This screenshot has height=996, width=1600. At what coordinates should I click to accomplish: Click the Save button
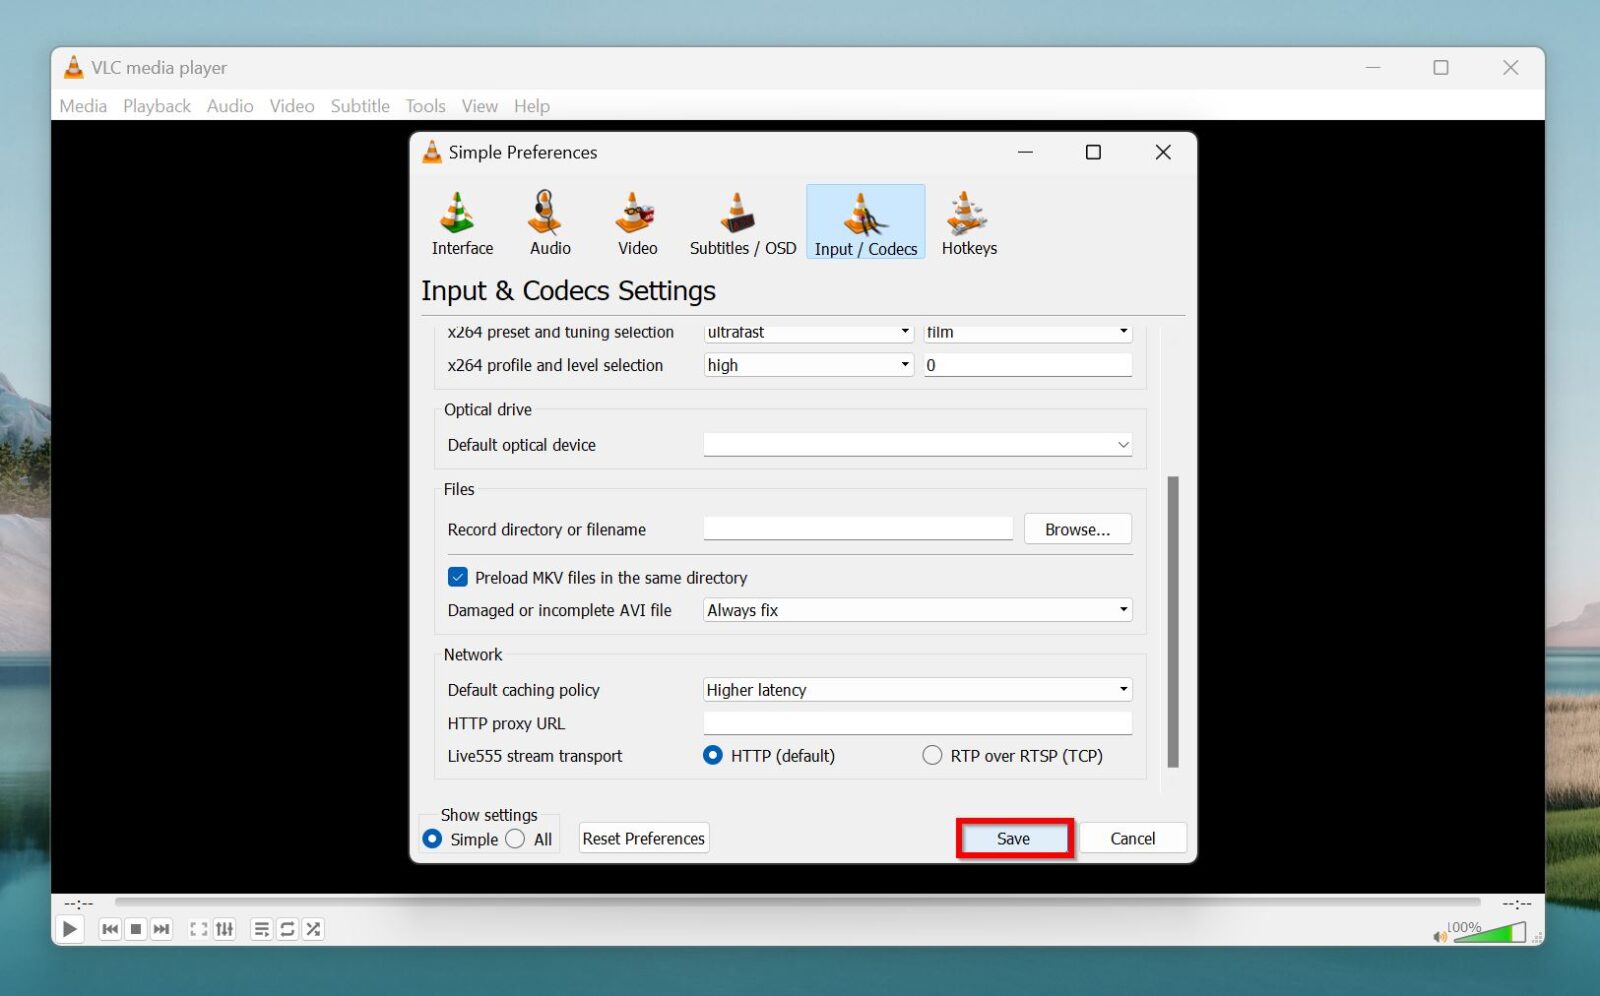coord(1013,838)
